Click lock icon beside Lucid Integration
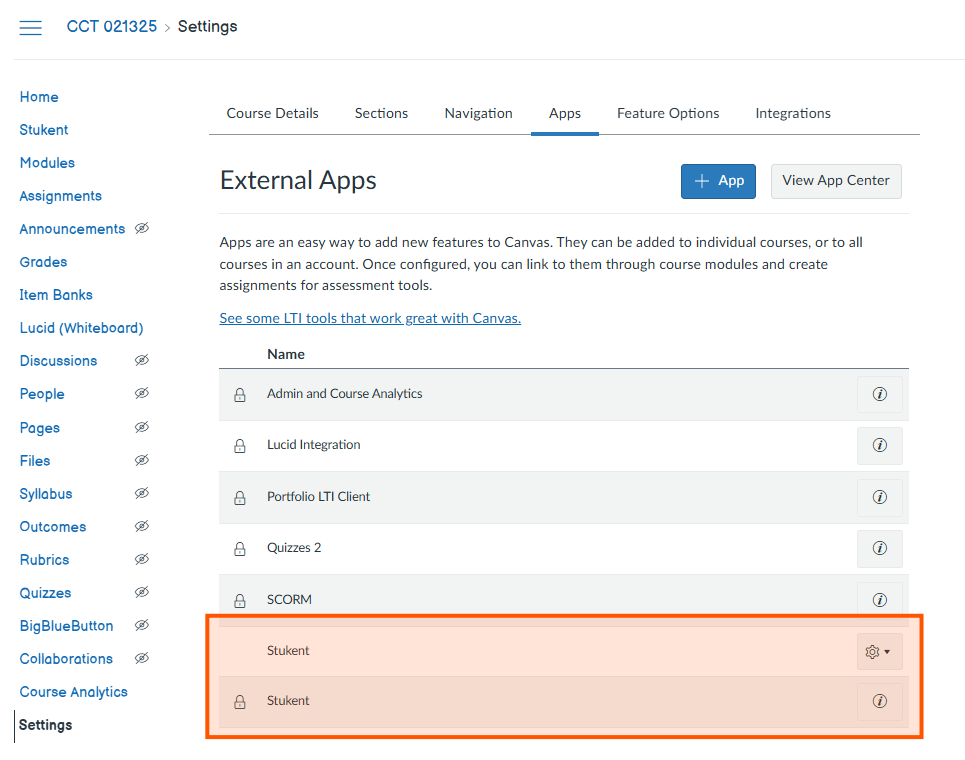Image resolution: width=965 pixels, height=760 pixels. click(240, 446)
